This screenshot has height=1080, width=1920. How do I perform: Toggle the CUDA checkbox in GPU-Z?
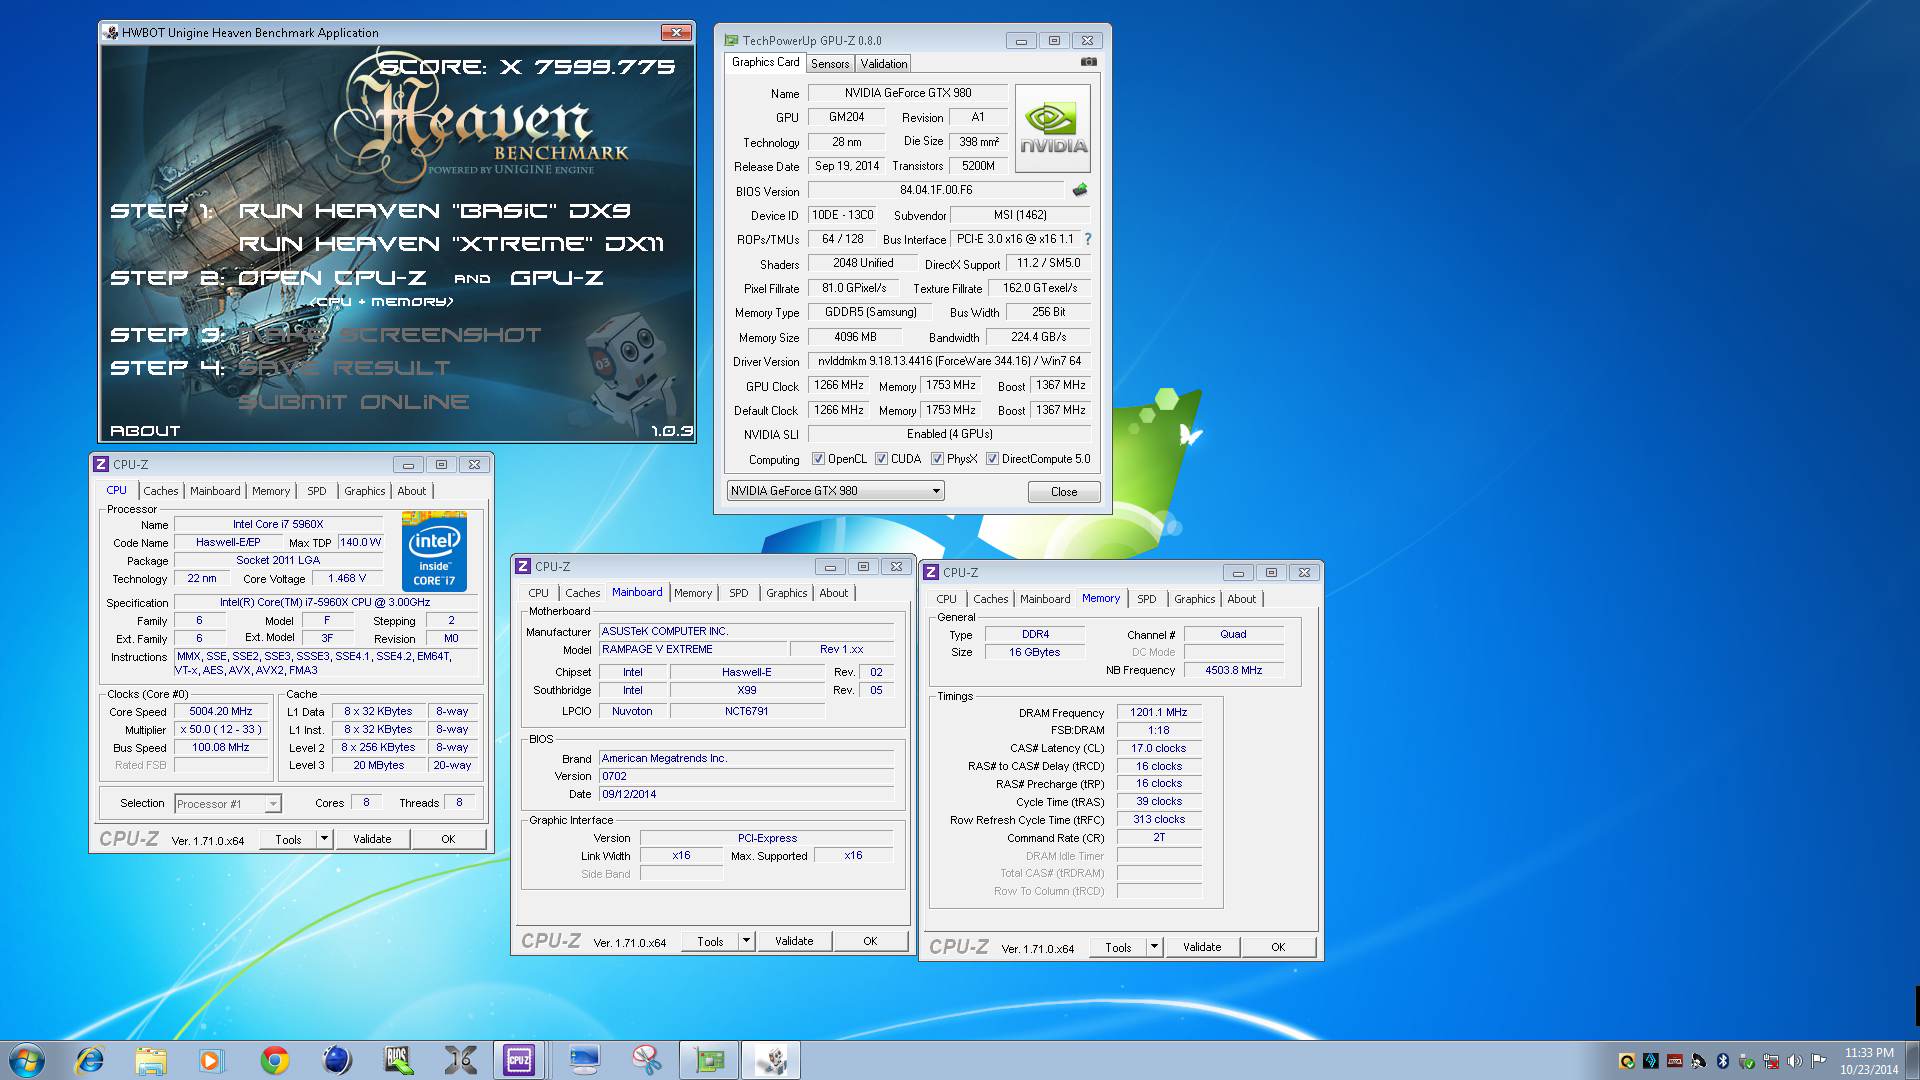pyautogui.click(x=881, y=459)
